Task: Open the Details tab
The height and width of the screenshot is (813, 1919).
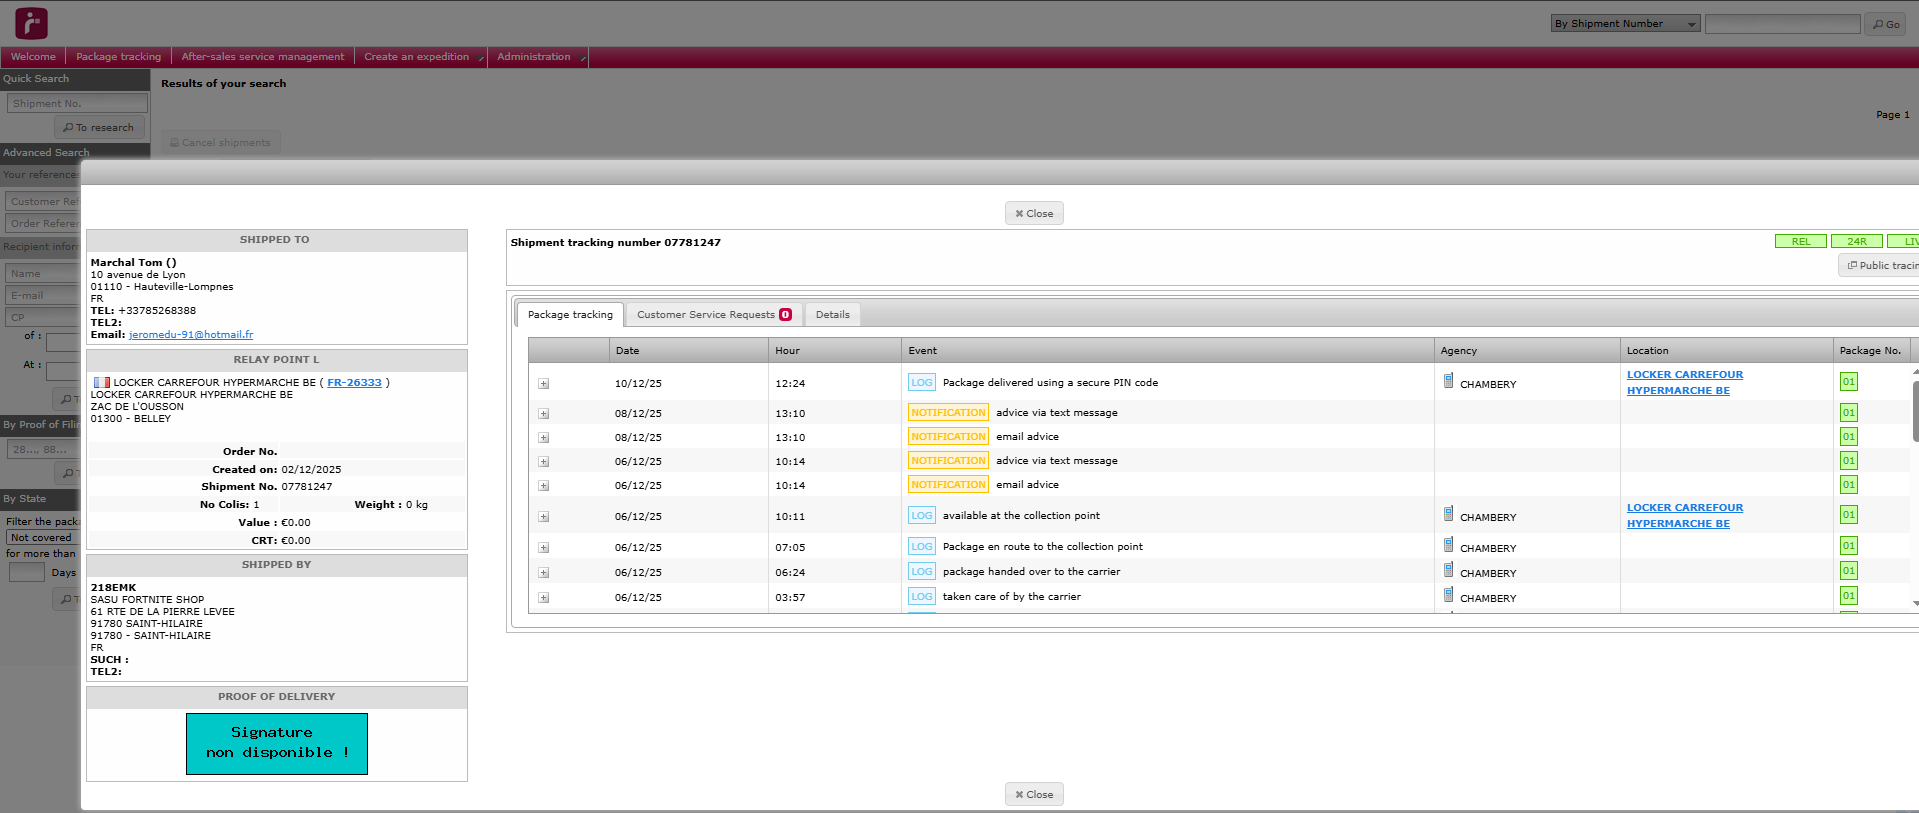Action: (832, 315)
